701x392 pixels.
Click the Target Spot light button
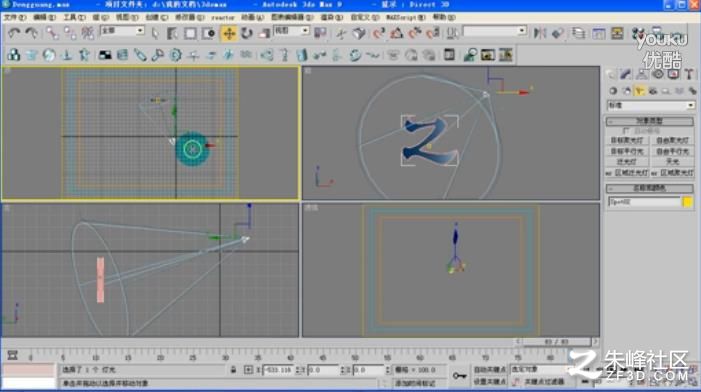tap(626, 141)
